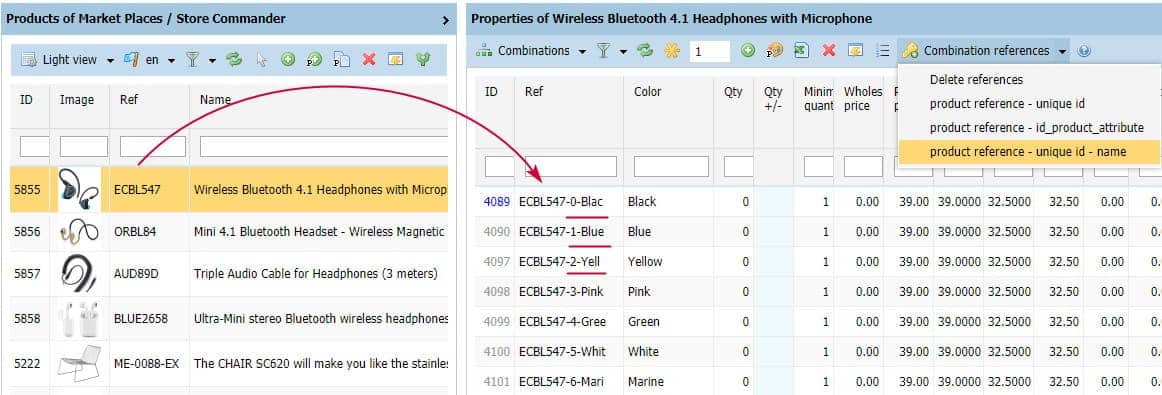Choose Delete references menu entry
Viewport: 1162px width, 395px height.
[976, 79]
